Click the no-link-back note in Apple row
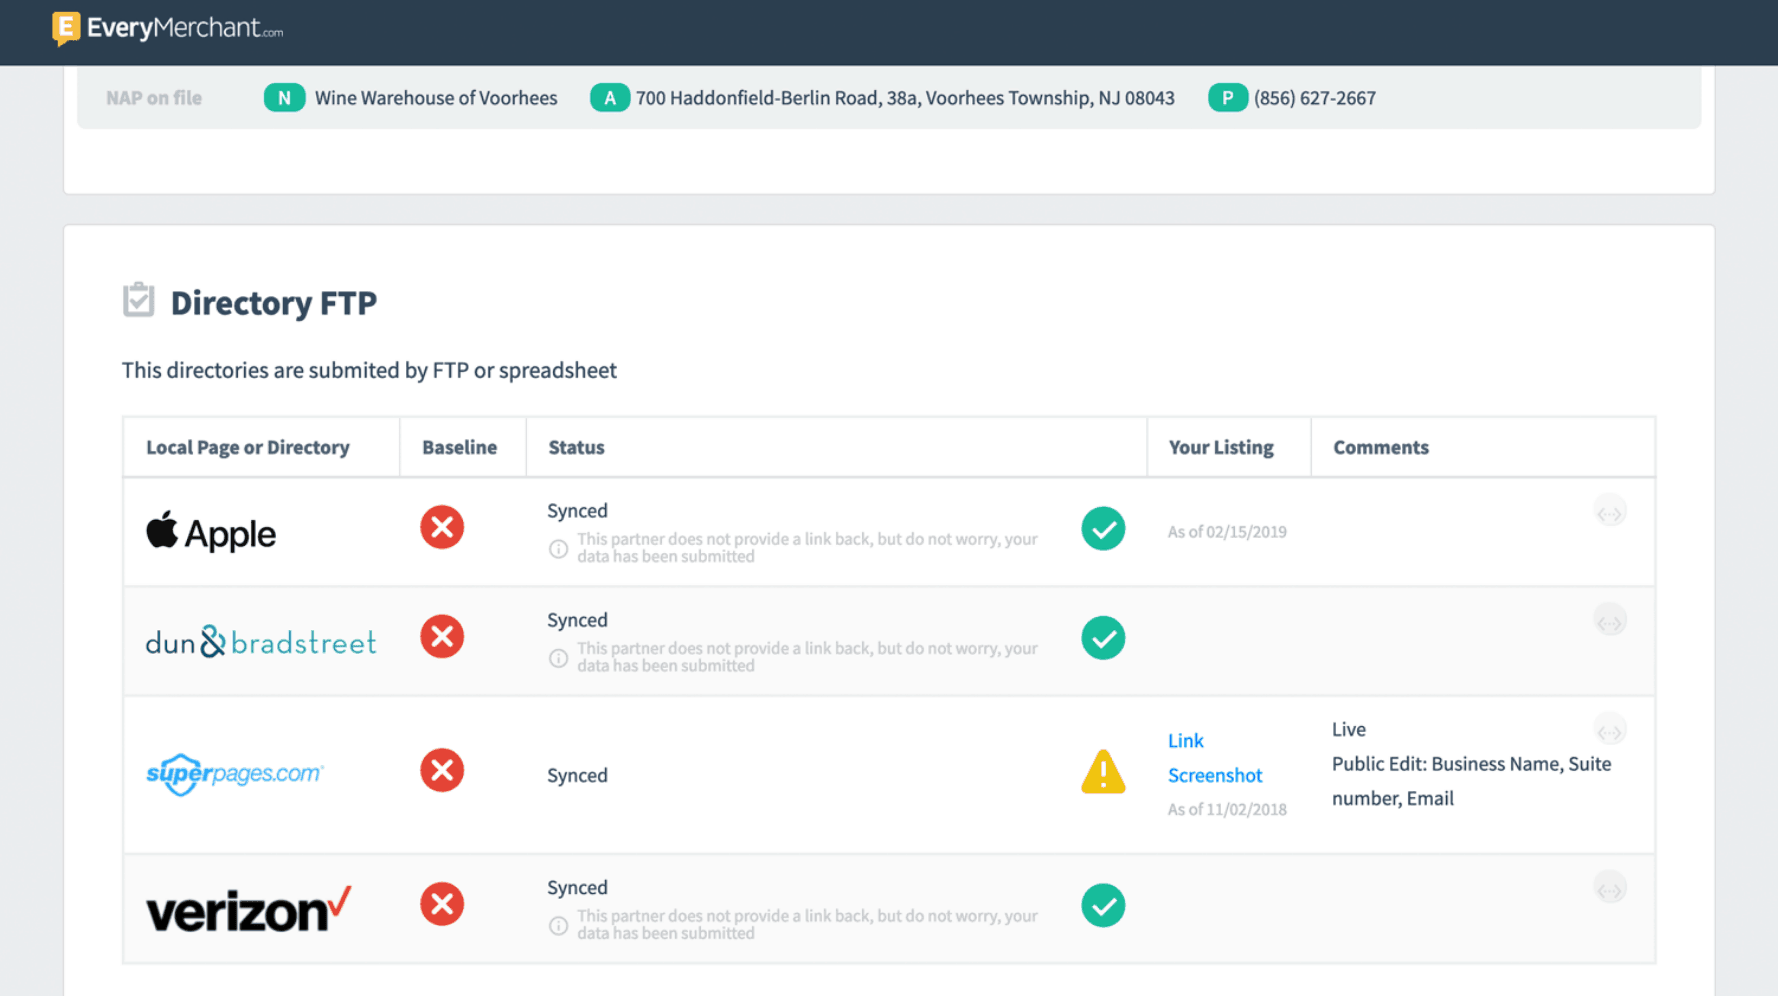This screenshot has width=1778, height=996. pos(807,548)
